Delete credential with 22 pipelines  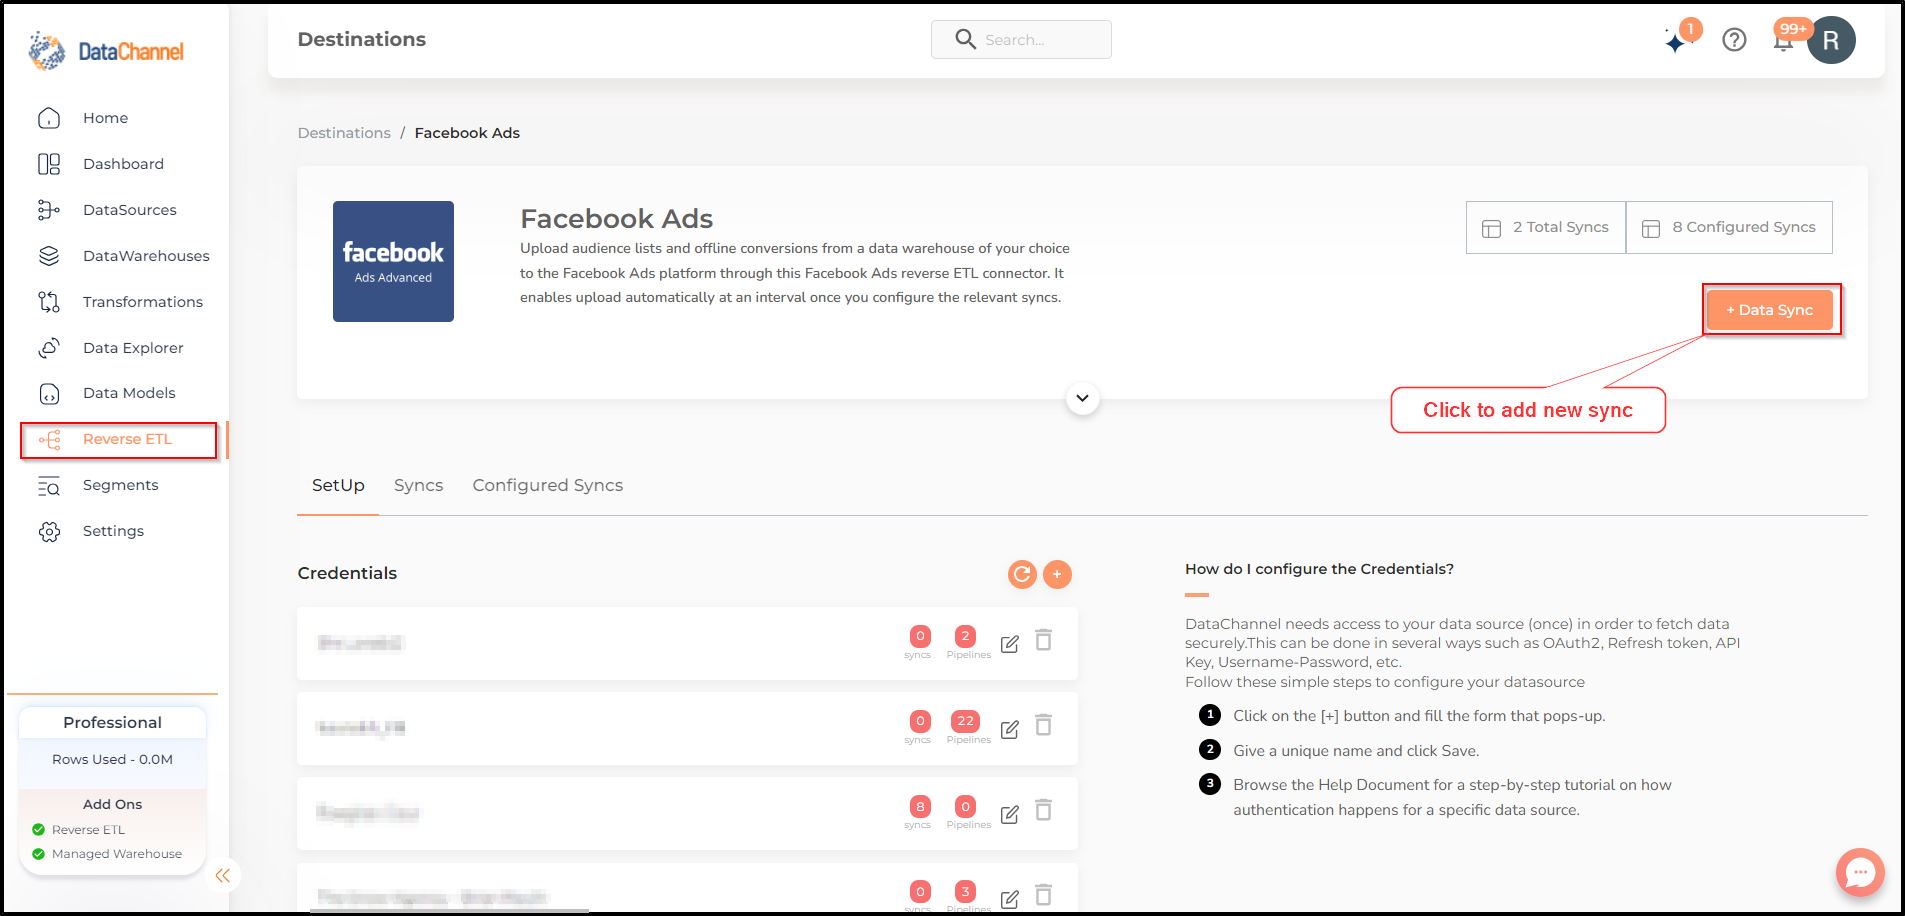pos(1043,725)
